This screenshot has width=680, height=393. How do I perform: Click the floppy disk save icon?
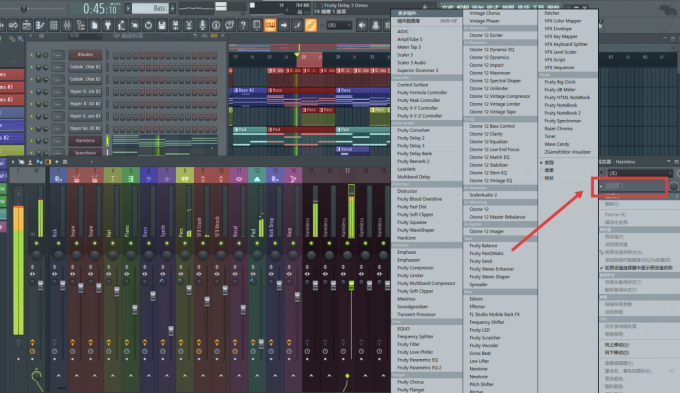tap(162, 26)
